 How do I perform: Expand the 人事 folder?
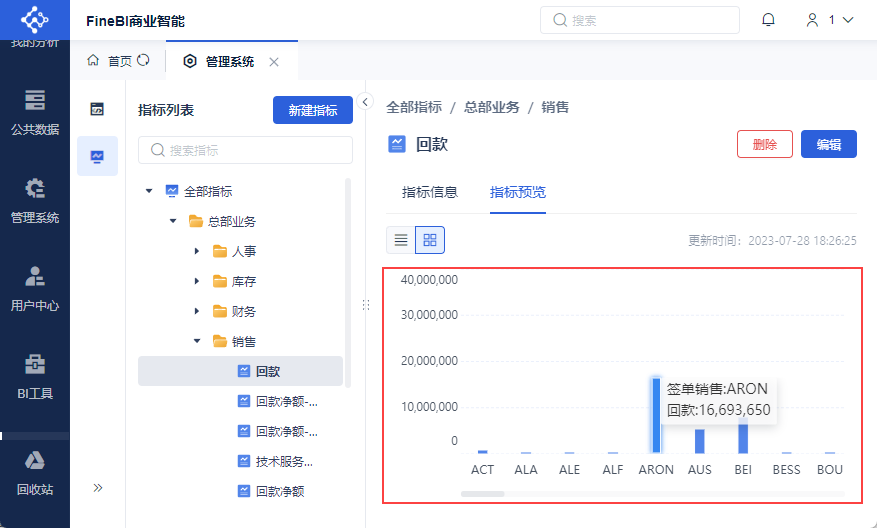[197, 251]
